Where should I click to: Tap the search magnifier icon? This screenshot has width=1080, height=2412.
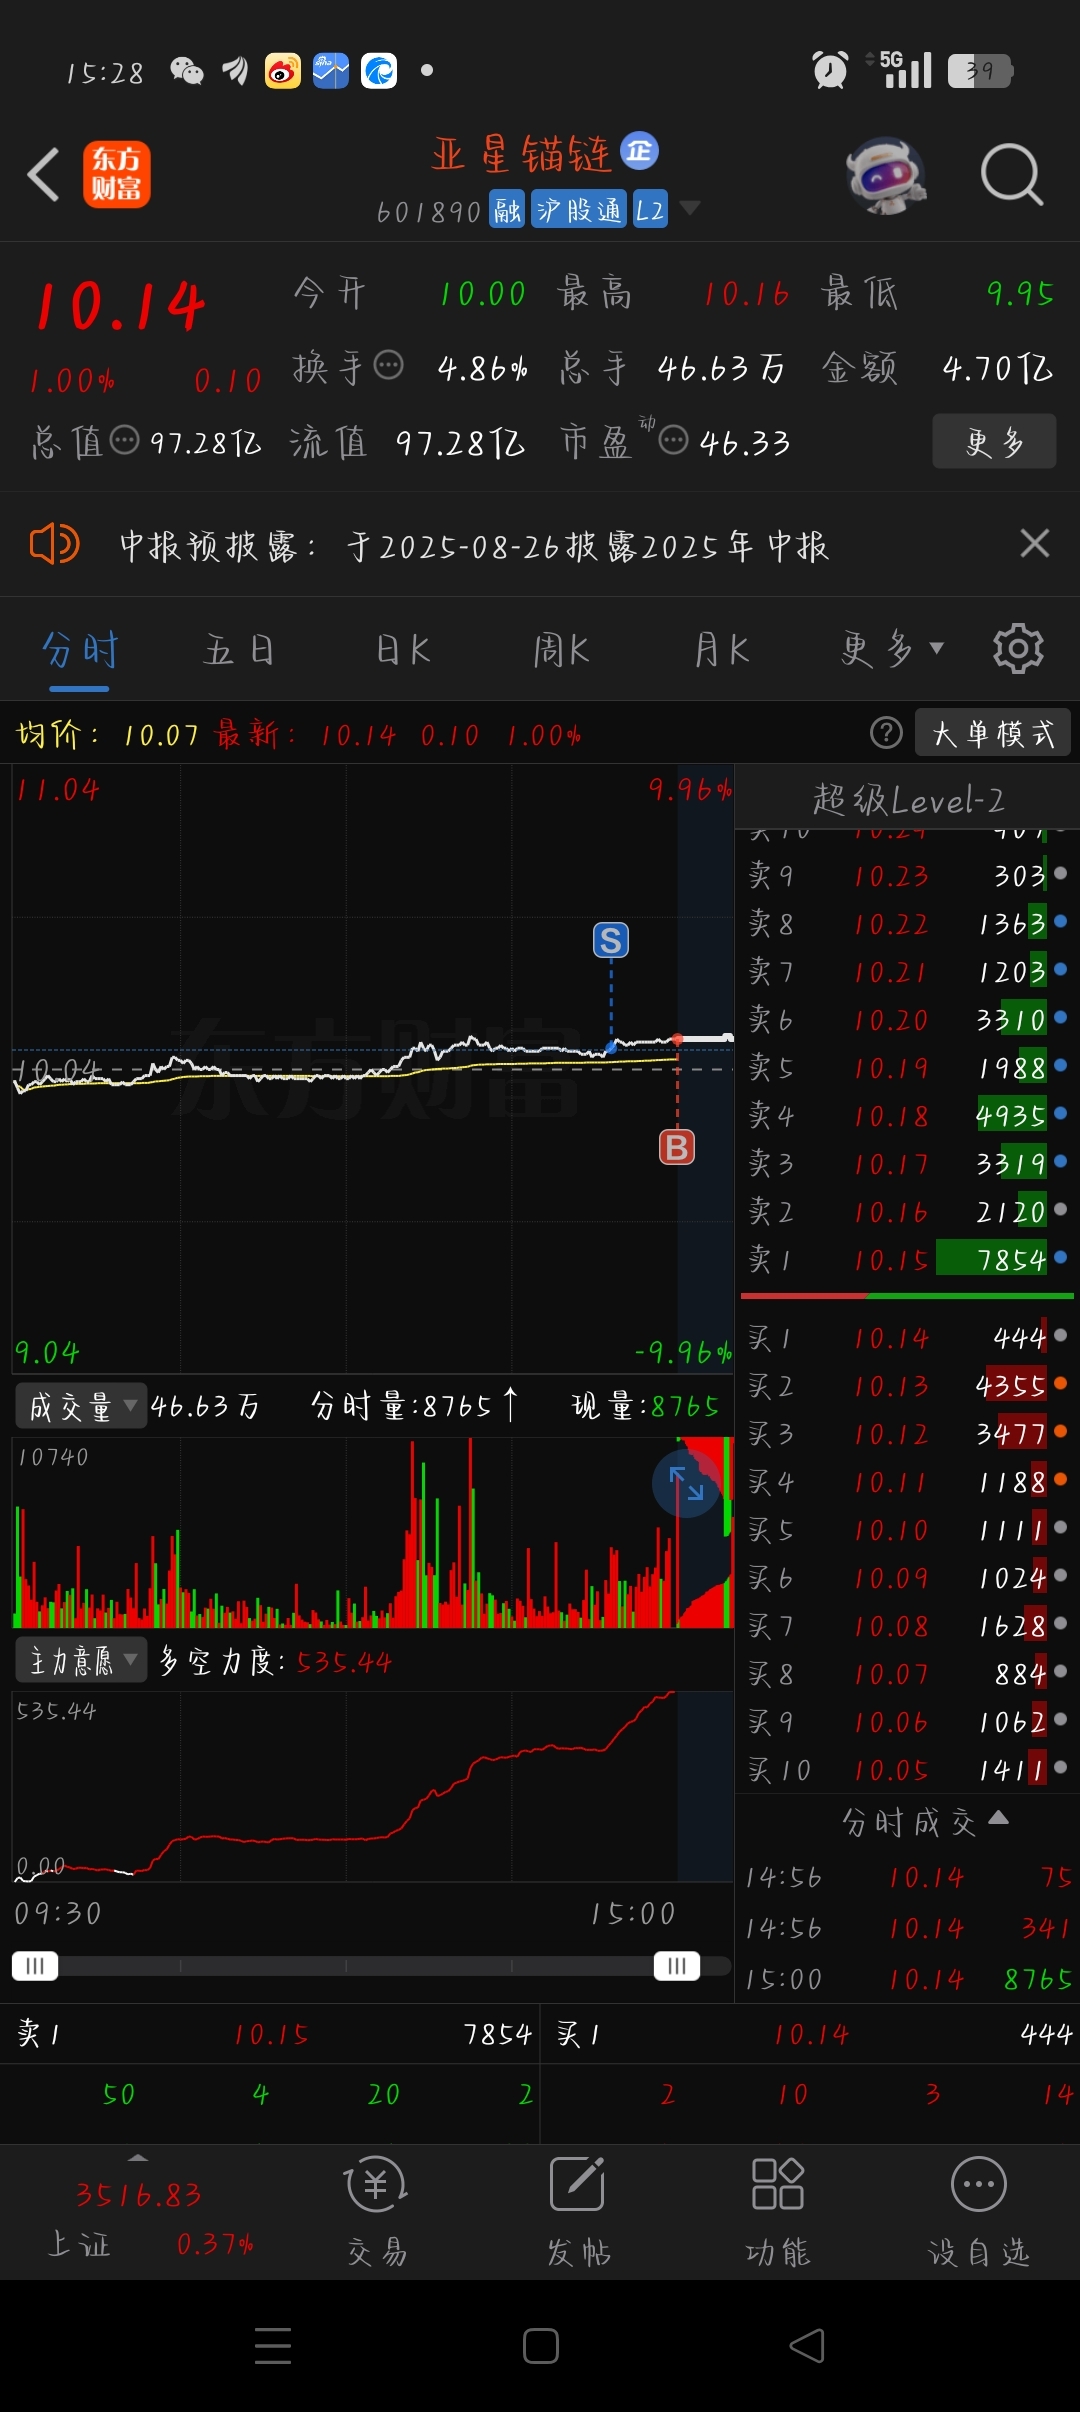click(1012, 175)
